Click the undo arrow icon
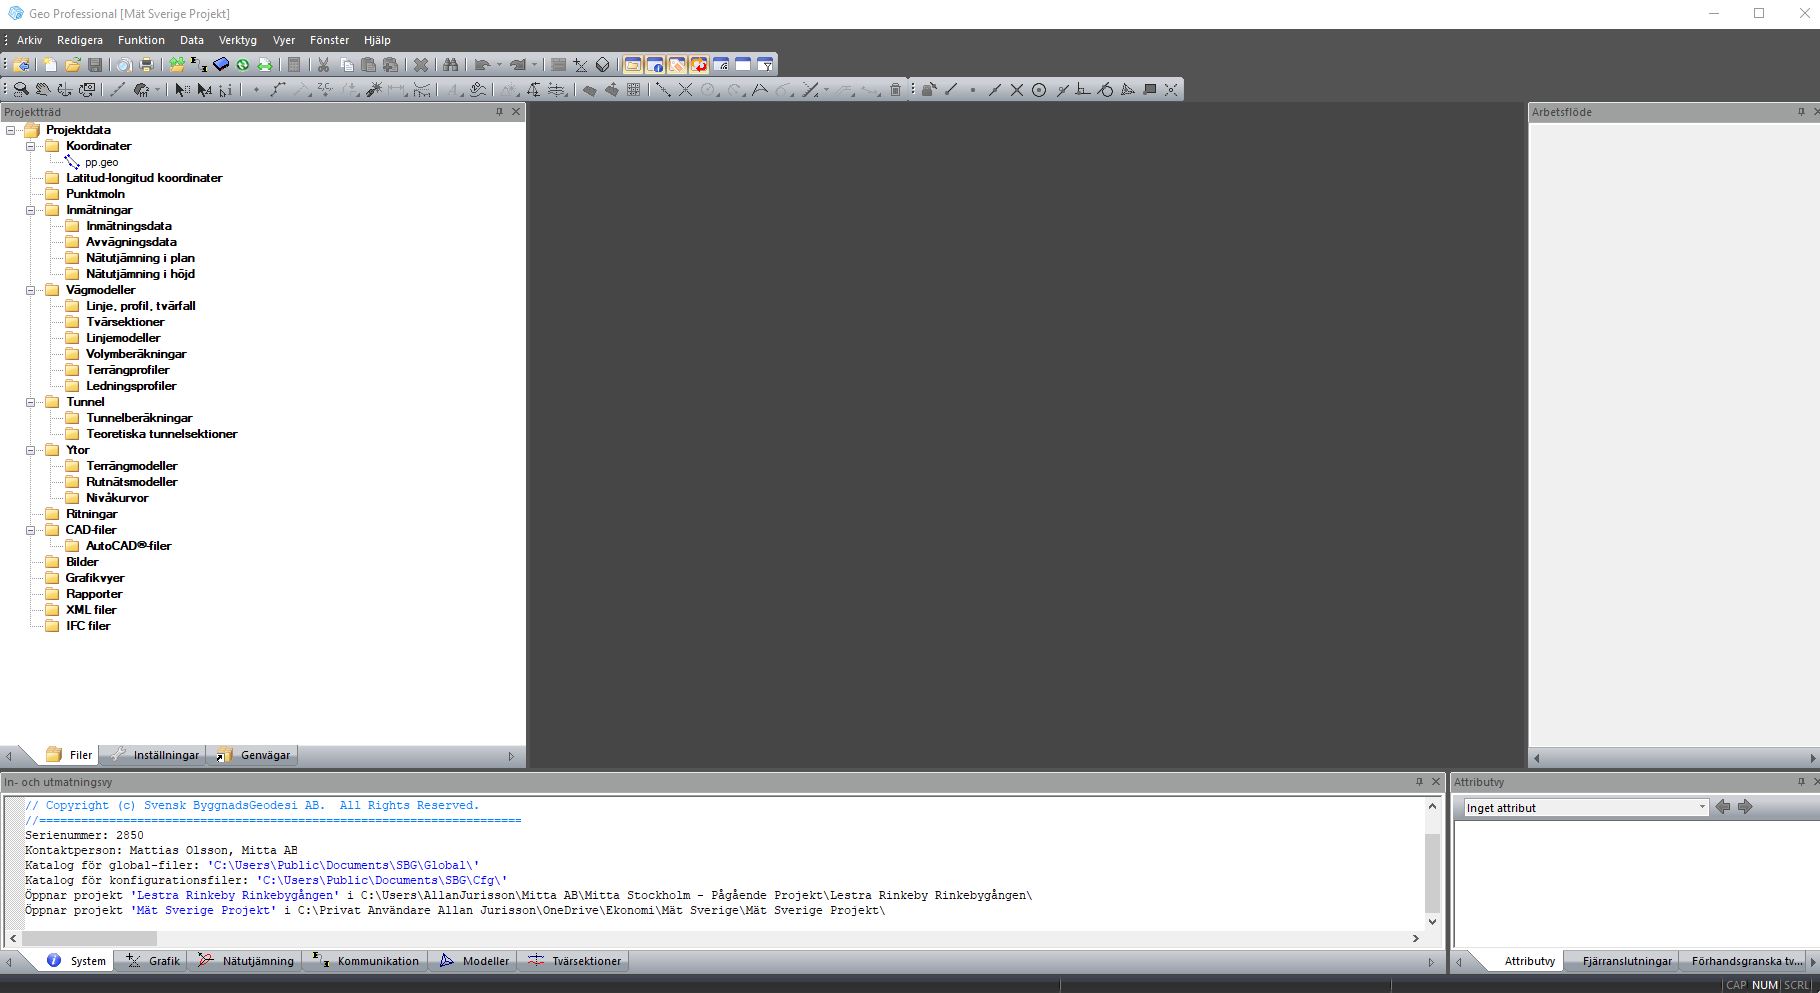This screenshot has height=993, width=1820. coord(482,65)
